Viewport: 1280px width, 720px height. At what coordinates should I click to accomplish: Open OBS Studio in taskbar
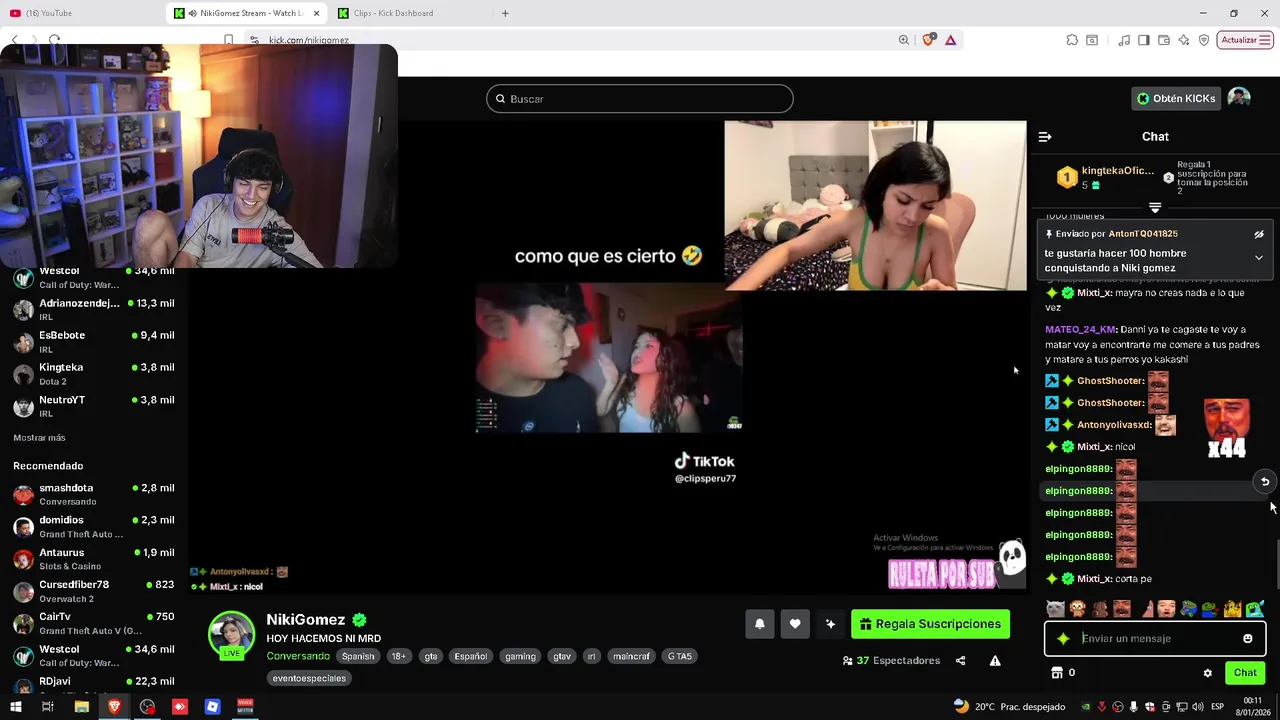coord(147,707)
